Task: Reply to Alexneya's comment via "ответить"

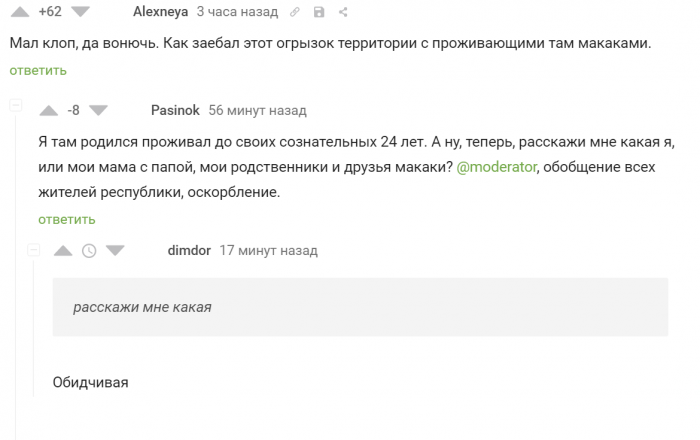Action: coord(38,70)
